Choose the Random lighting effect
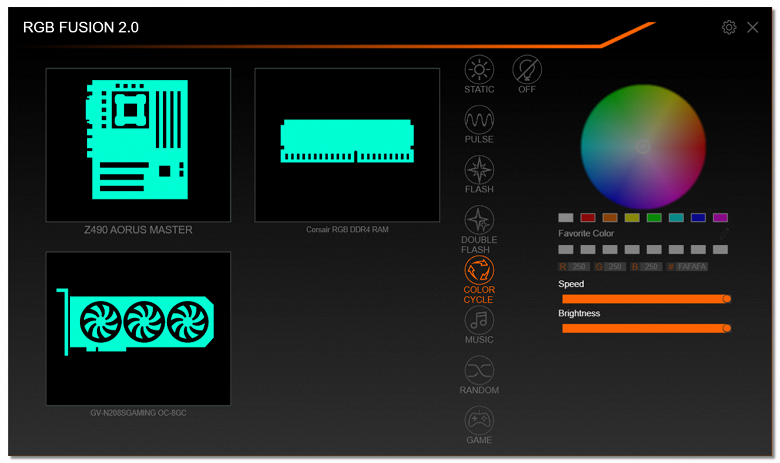 (479, 370)
